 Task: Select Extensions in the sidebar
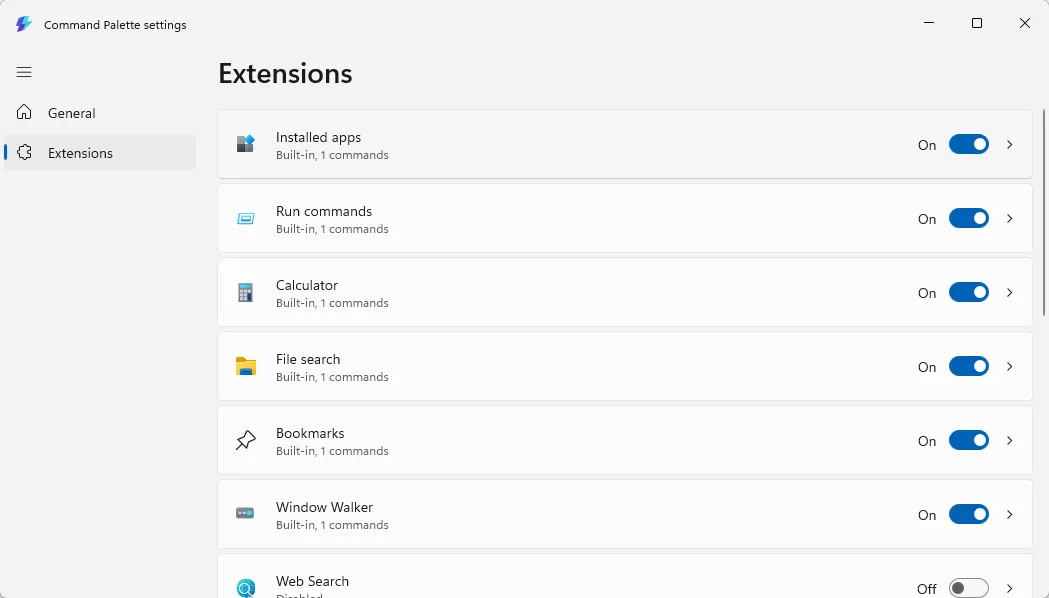pyautogui.click(x=80, y=153)
